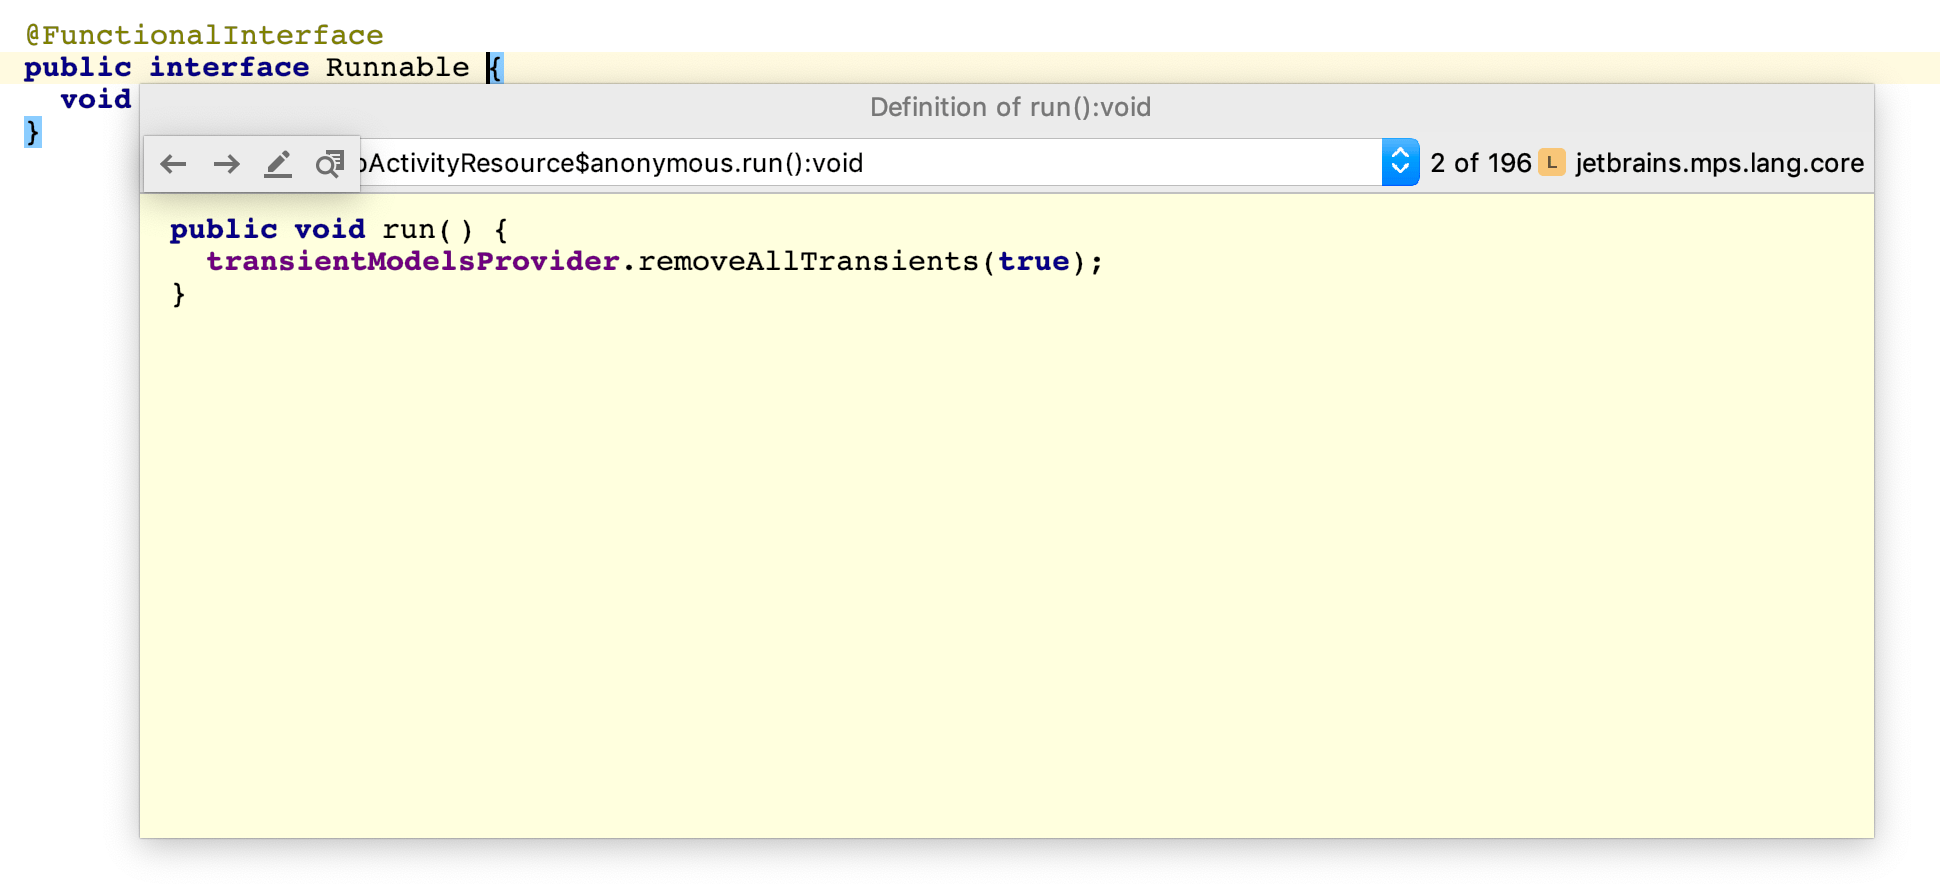Click the opening brace after Runnable
1940x892 pixels.
pyautogui.click(x=495, y=67)
